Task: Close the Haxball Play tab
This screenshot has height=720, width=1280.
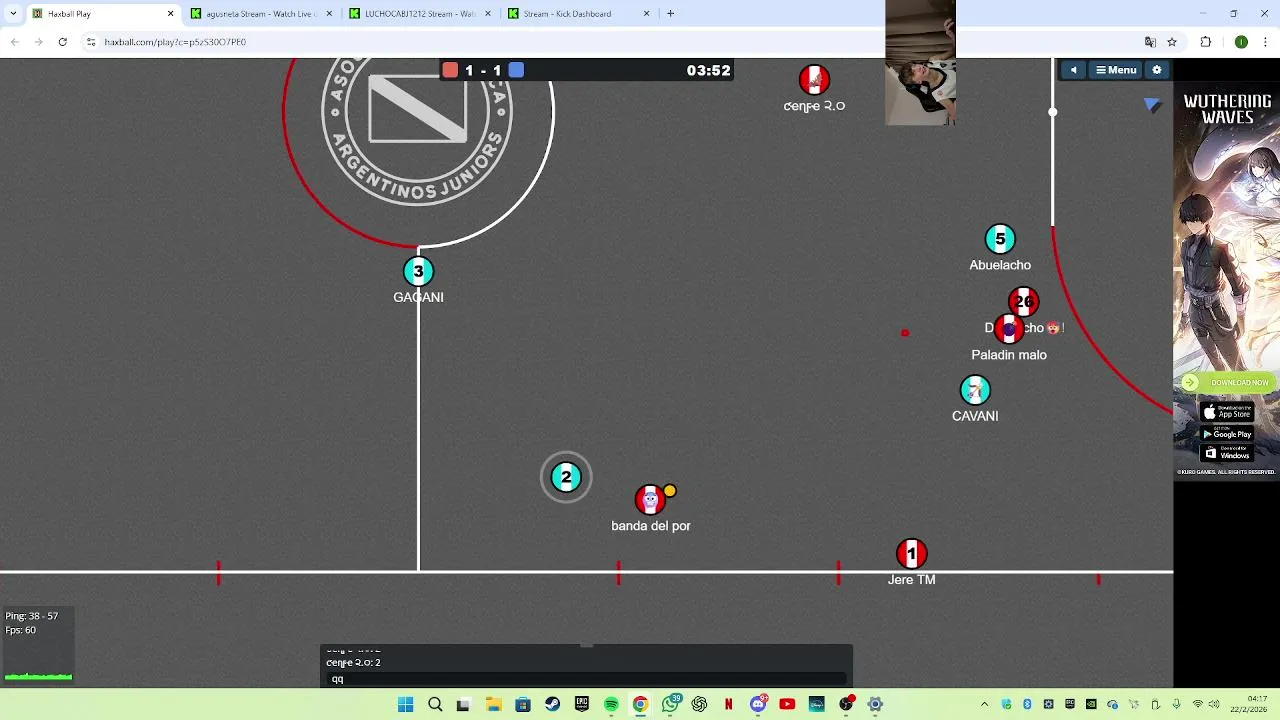Action: pos(170,14)
